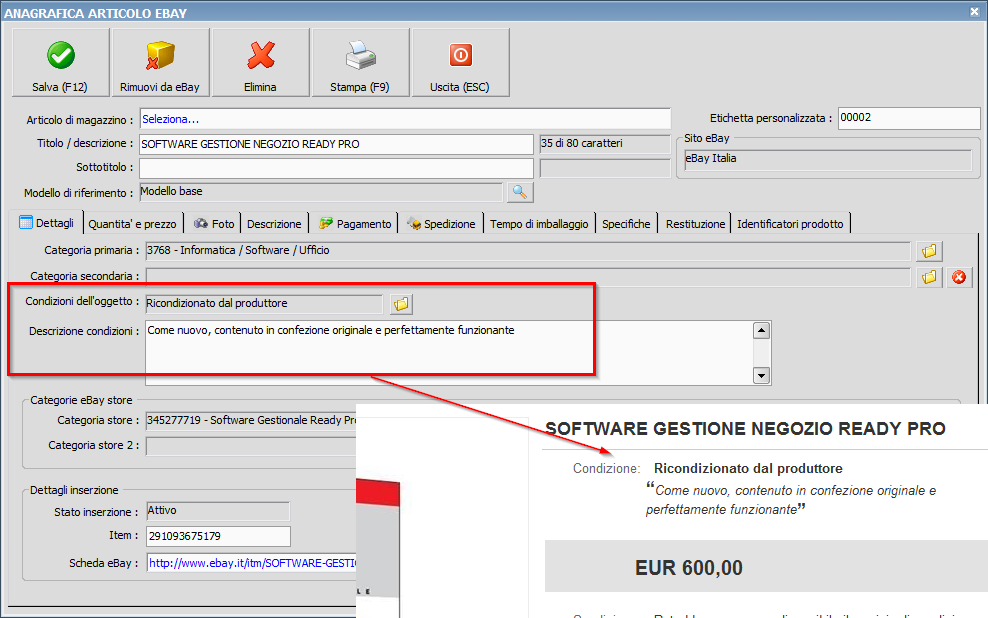The image size is (988, 618).
Task: Click Condizioni dell'oggetto field Ricondizionato dal produttore
Action: click(264, 304)
